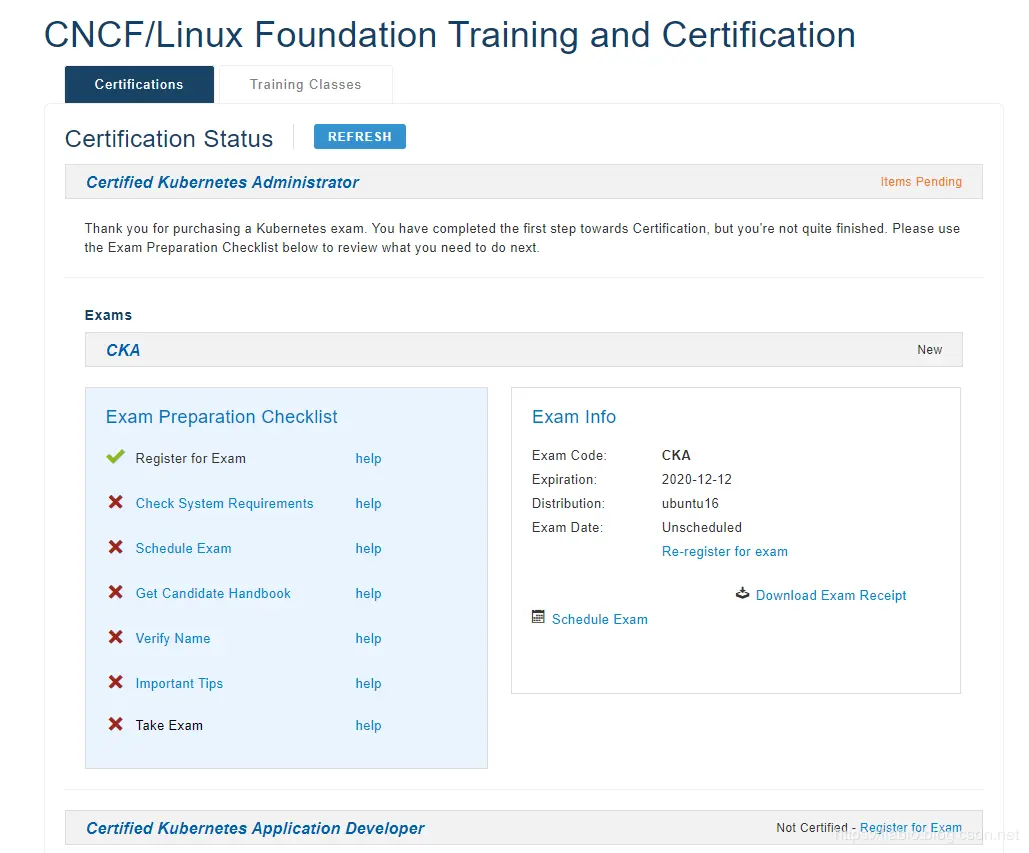
Task: Open help for Check System Requirements
Action: [368, 503]
